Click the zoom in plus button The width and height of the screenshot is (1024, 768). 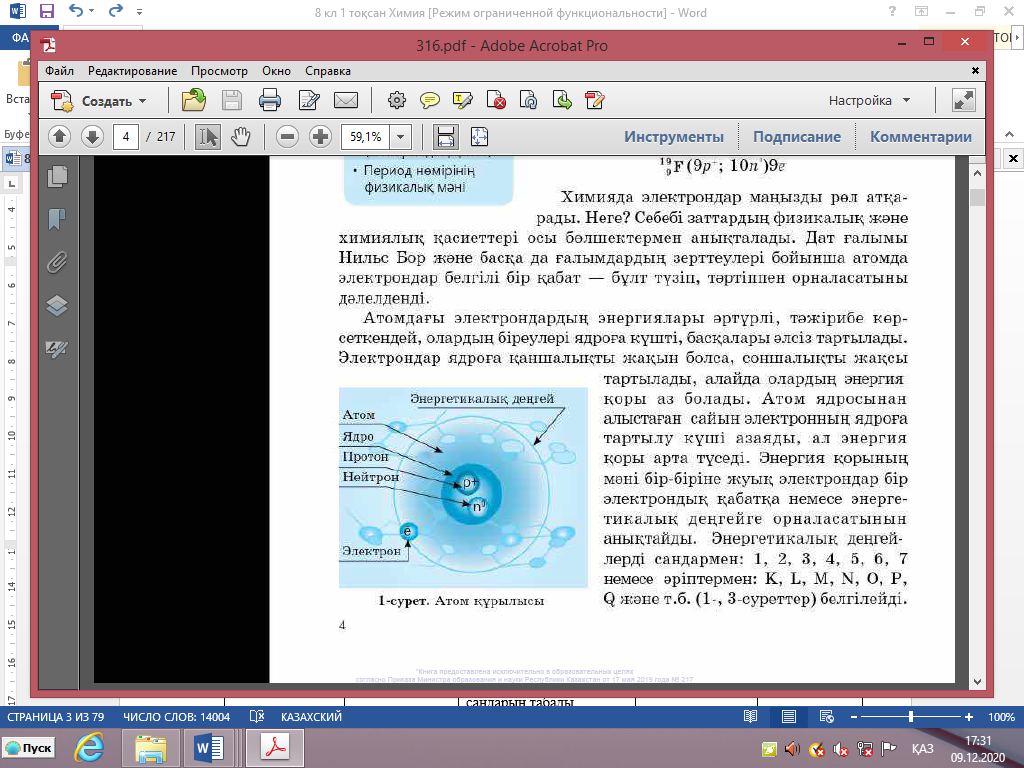coord(320,137)
